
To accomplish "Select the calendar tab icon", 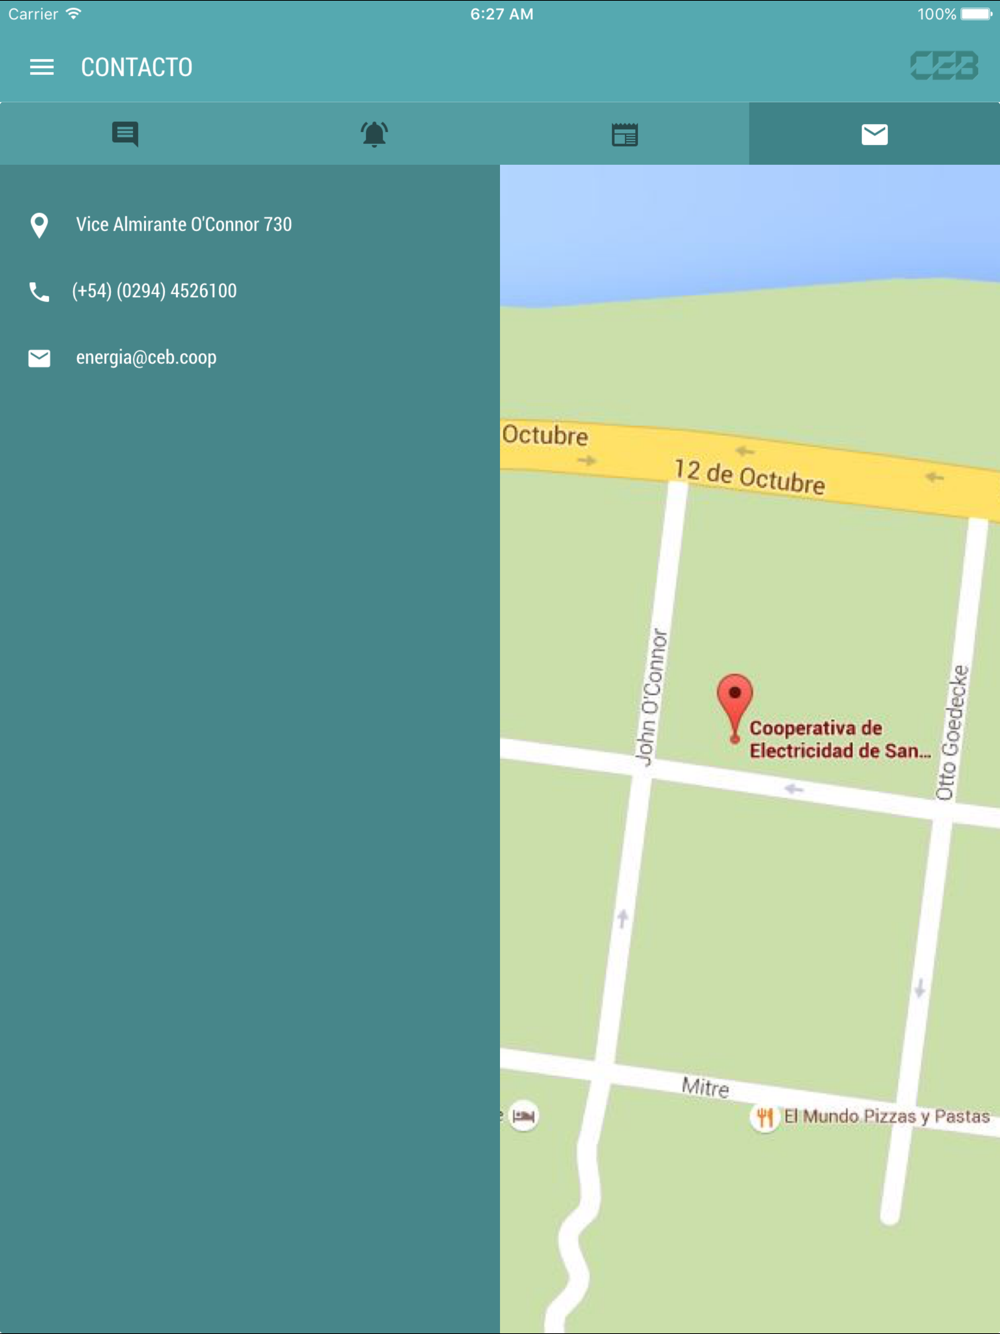I will click(x=625, y=134).
